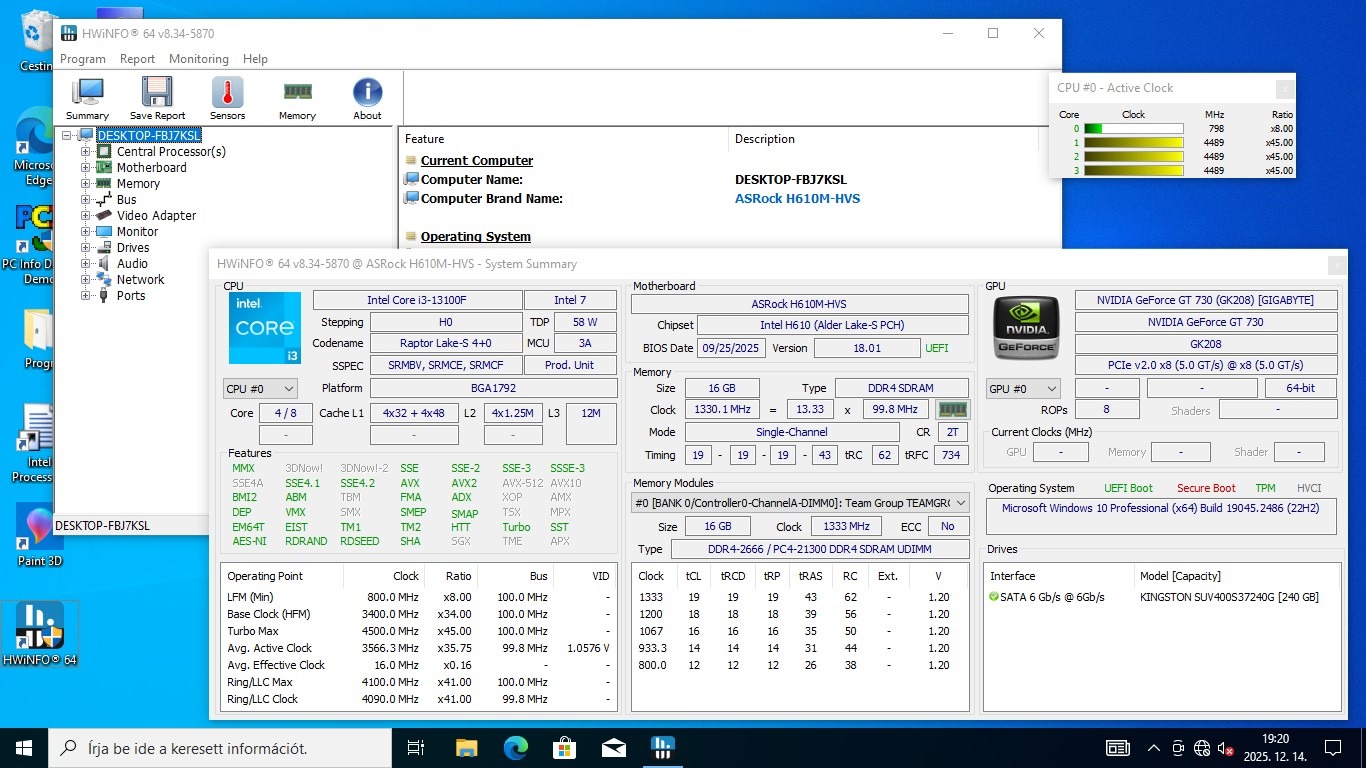Open the About info icon
1366x768 pixels.
click(x=367, y=98)
